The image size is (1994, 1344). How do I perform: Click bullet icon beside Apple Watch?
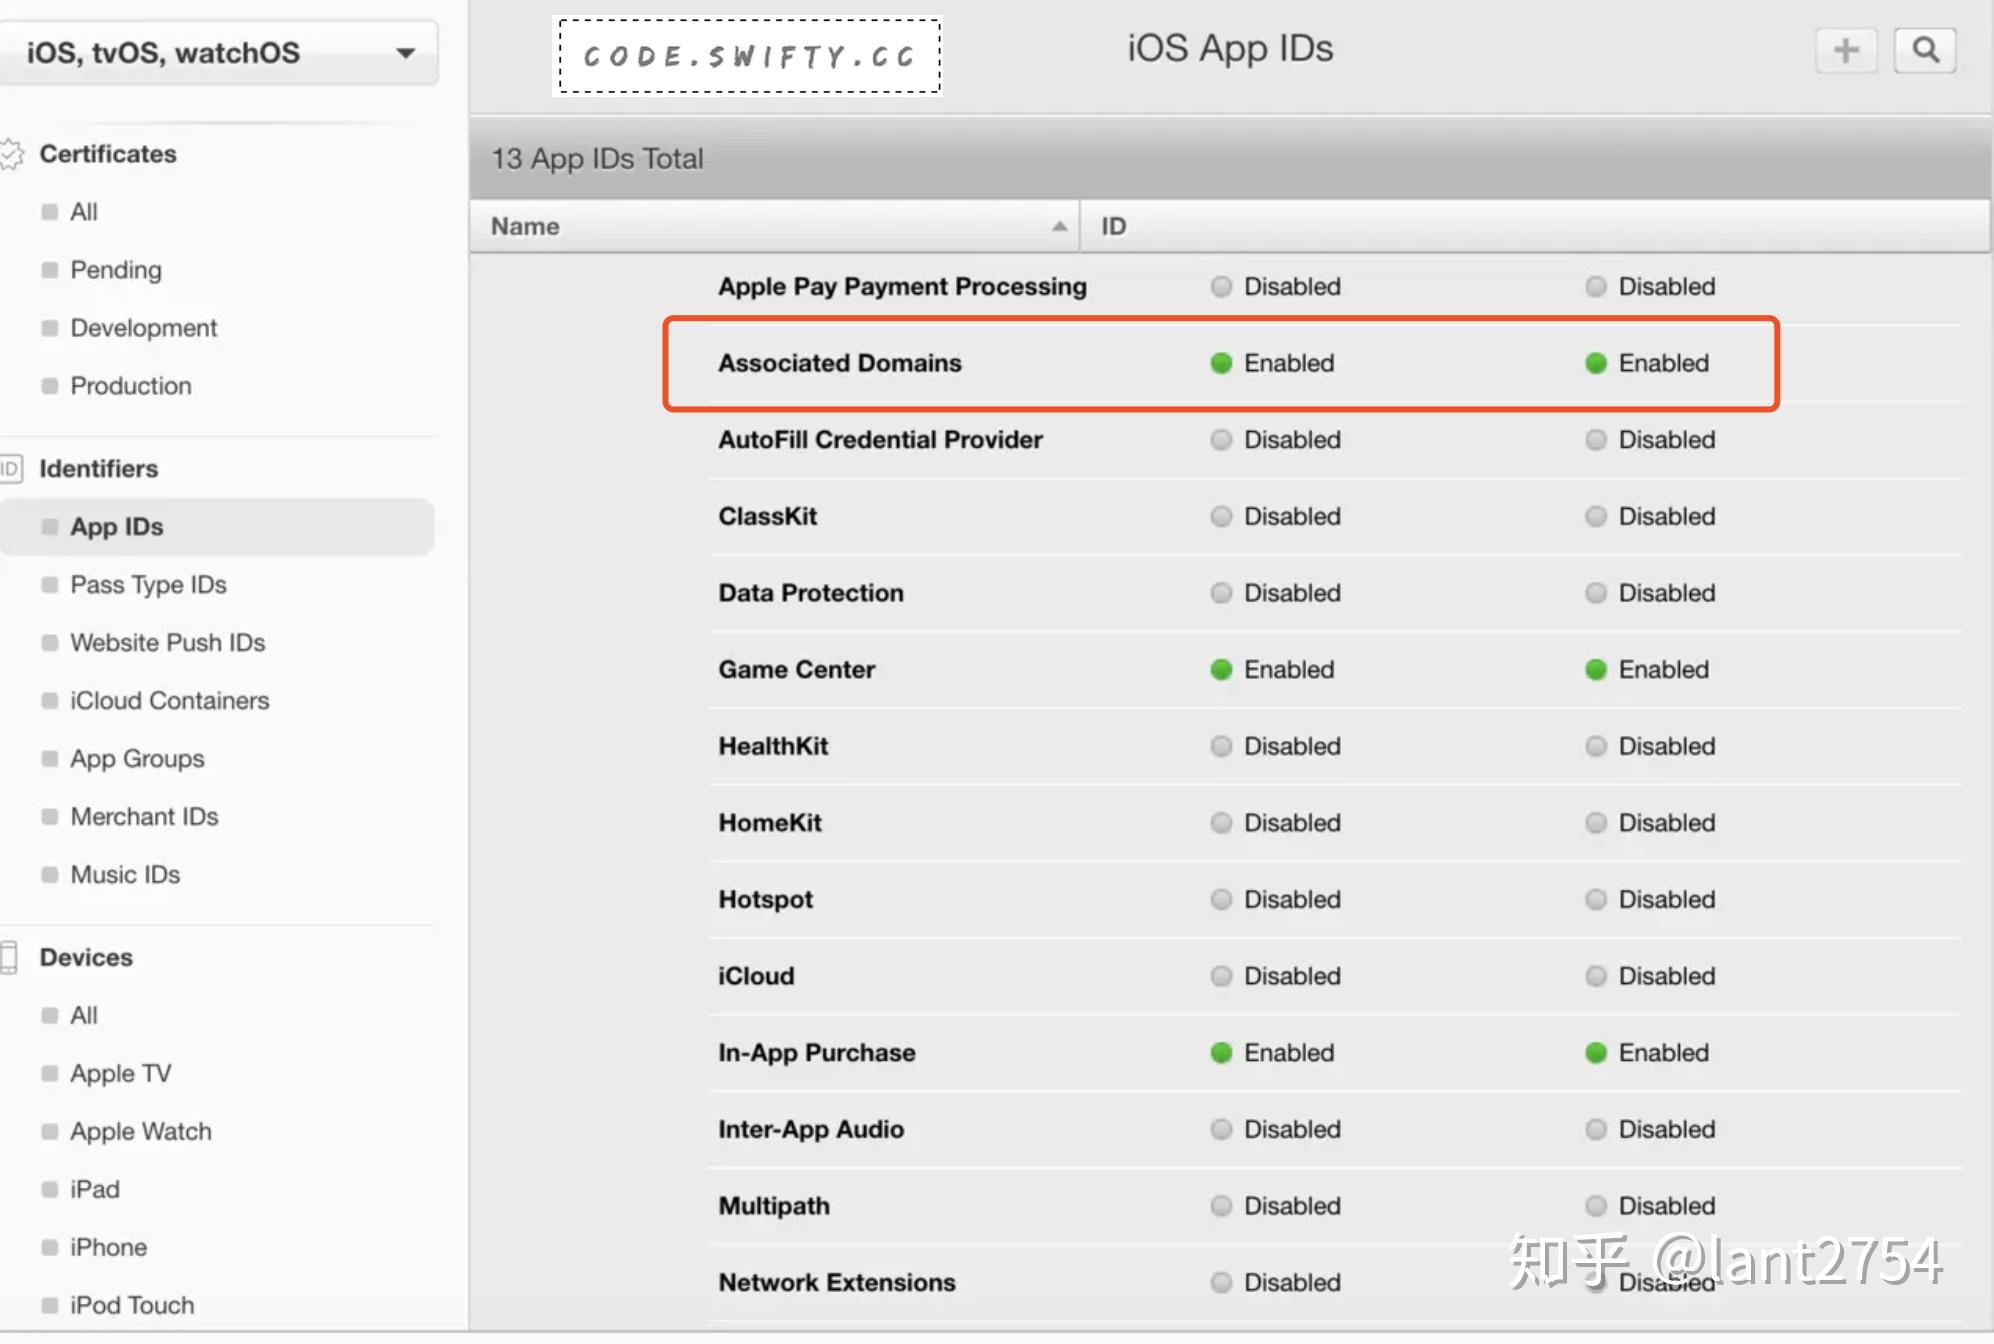click(x=49, y=1131)
